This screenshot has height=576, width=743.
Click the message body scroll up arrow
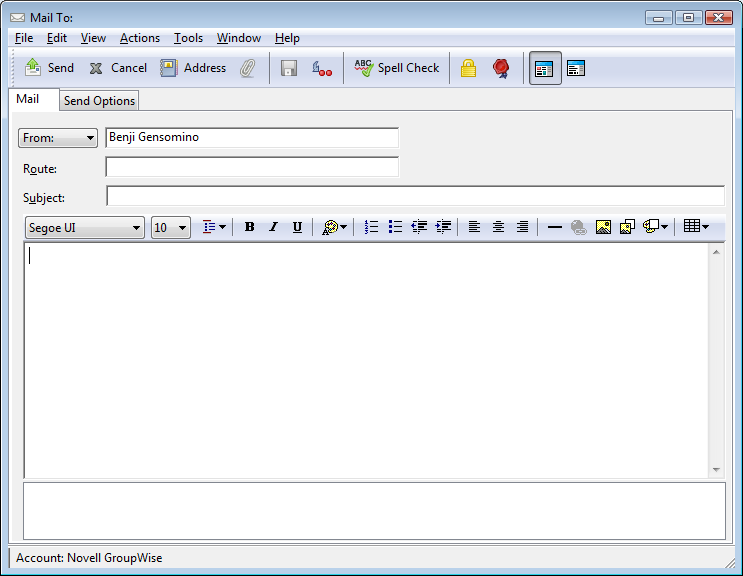[716, 252]
